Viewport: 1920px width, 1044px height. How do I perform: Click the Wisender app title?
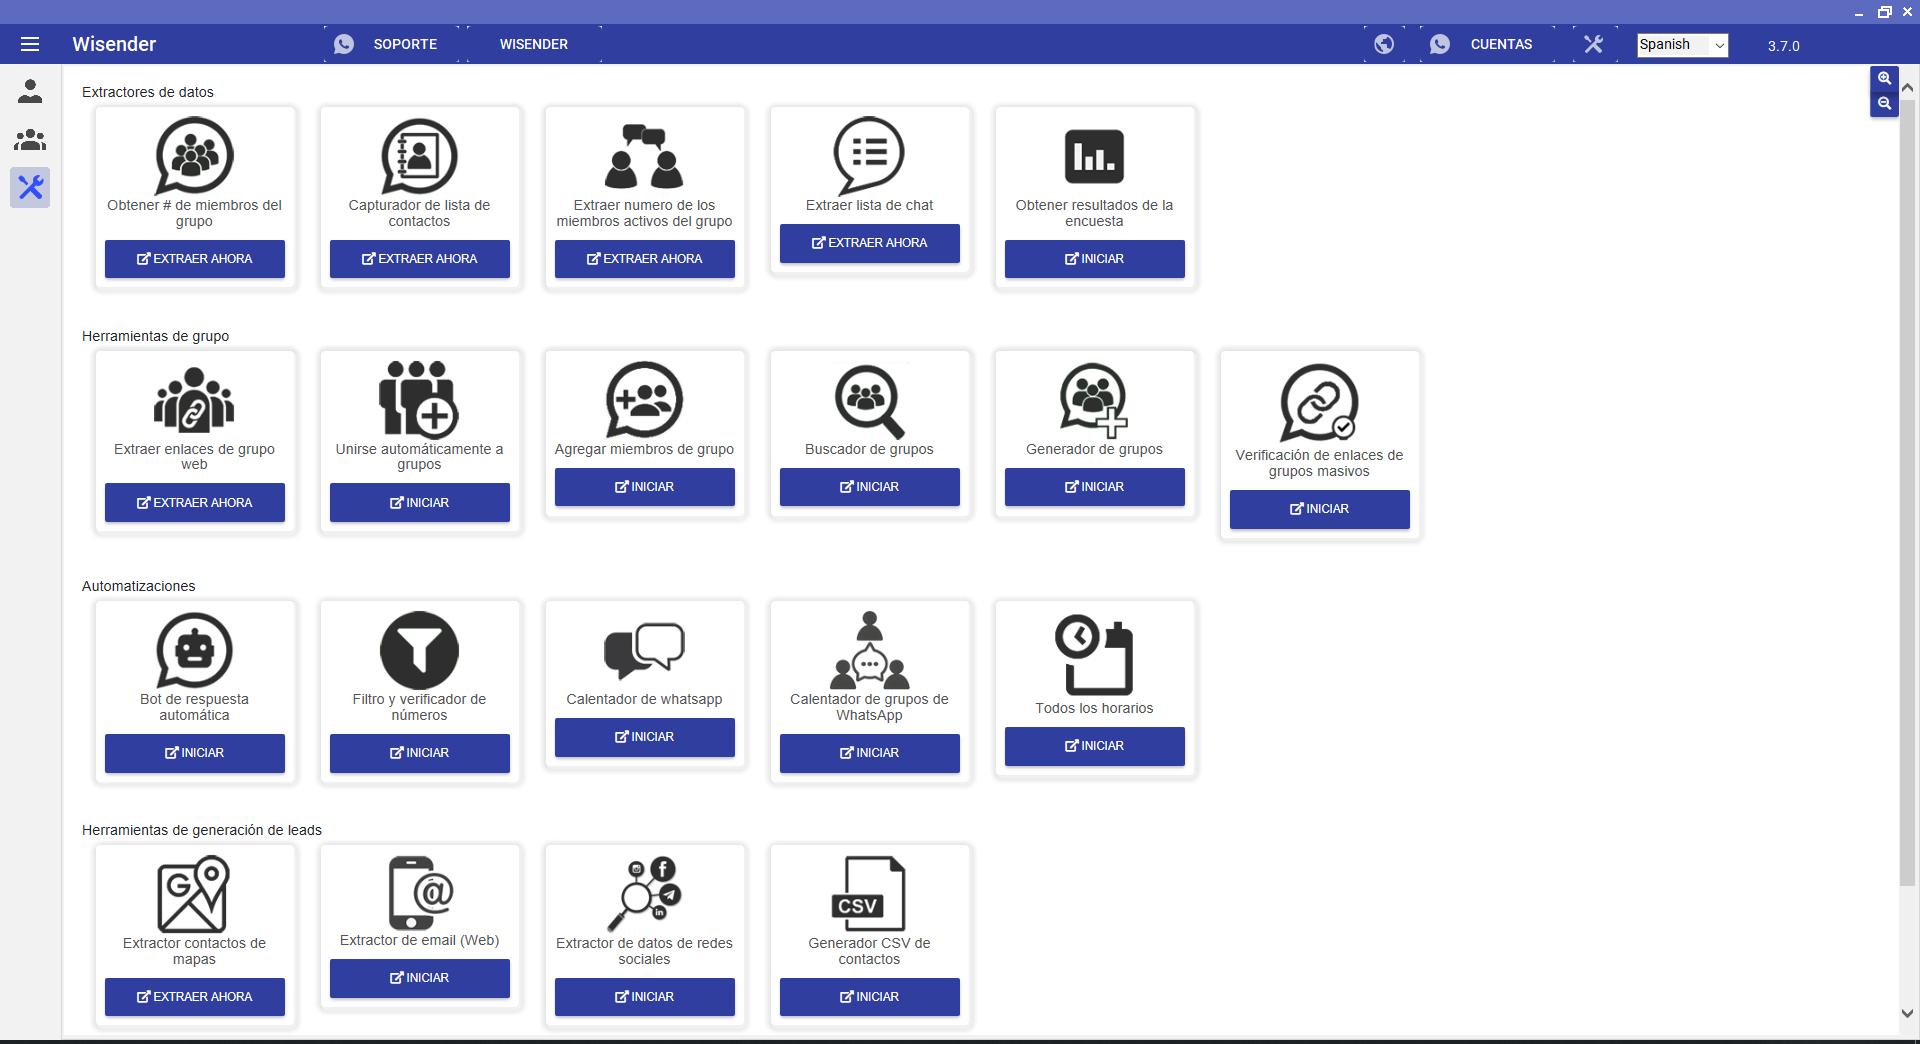point(114,44)
